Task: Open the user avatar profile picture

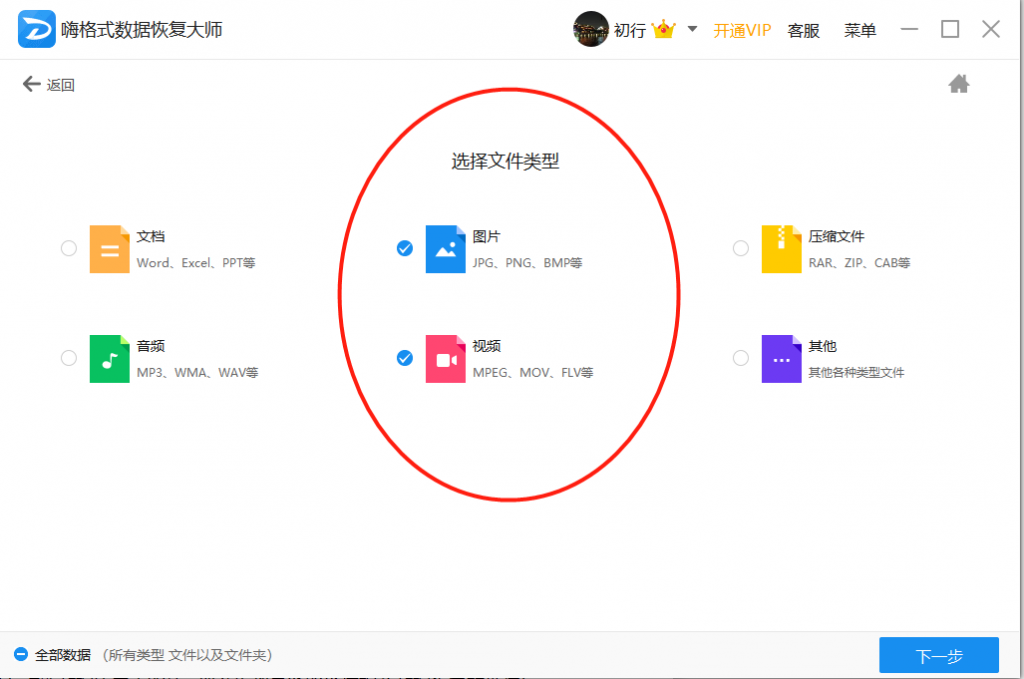Action: 590,29
